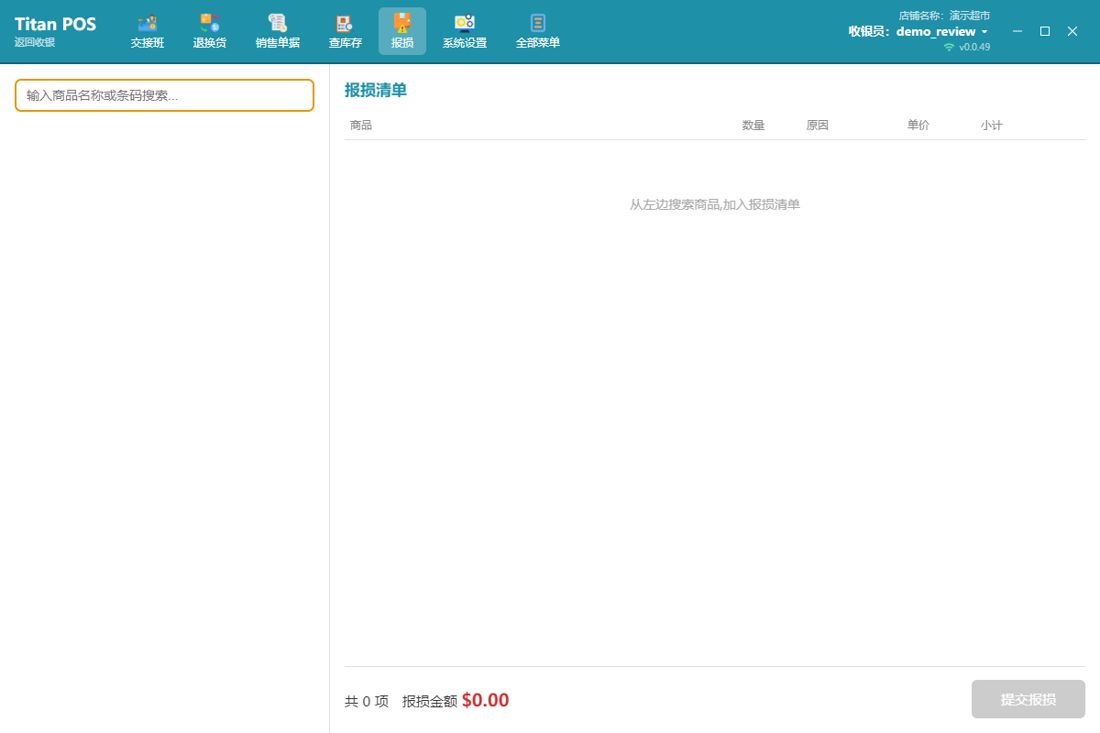Screen dimensions: 1100x733
Task: Click 返回收银 under Titan POS logo
Action: (x=34, y=42)
